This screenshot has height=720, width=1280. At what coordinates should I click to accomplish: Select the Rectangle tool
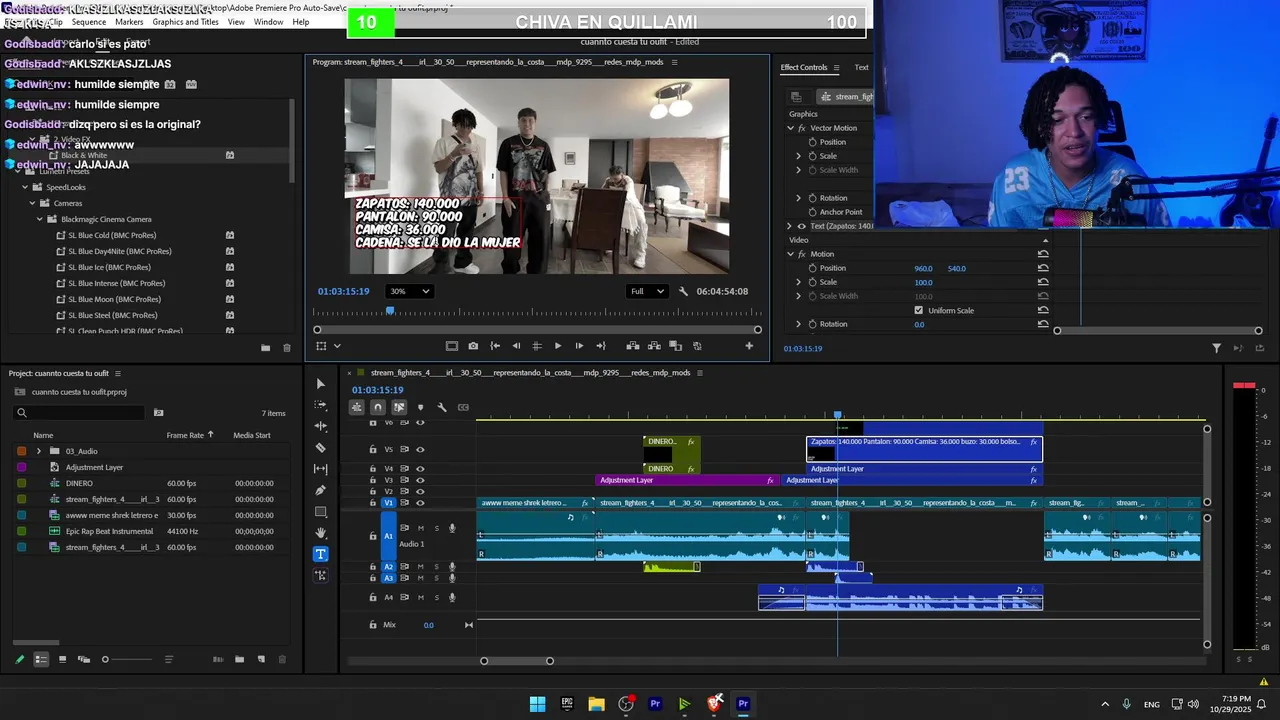point(320,512)
